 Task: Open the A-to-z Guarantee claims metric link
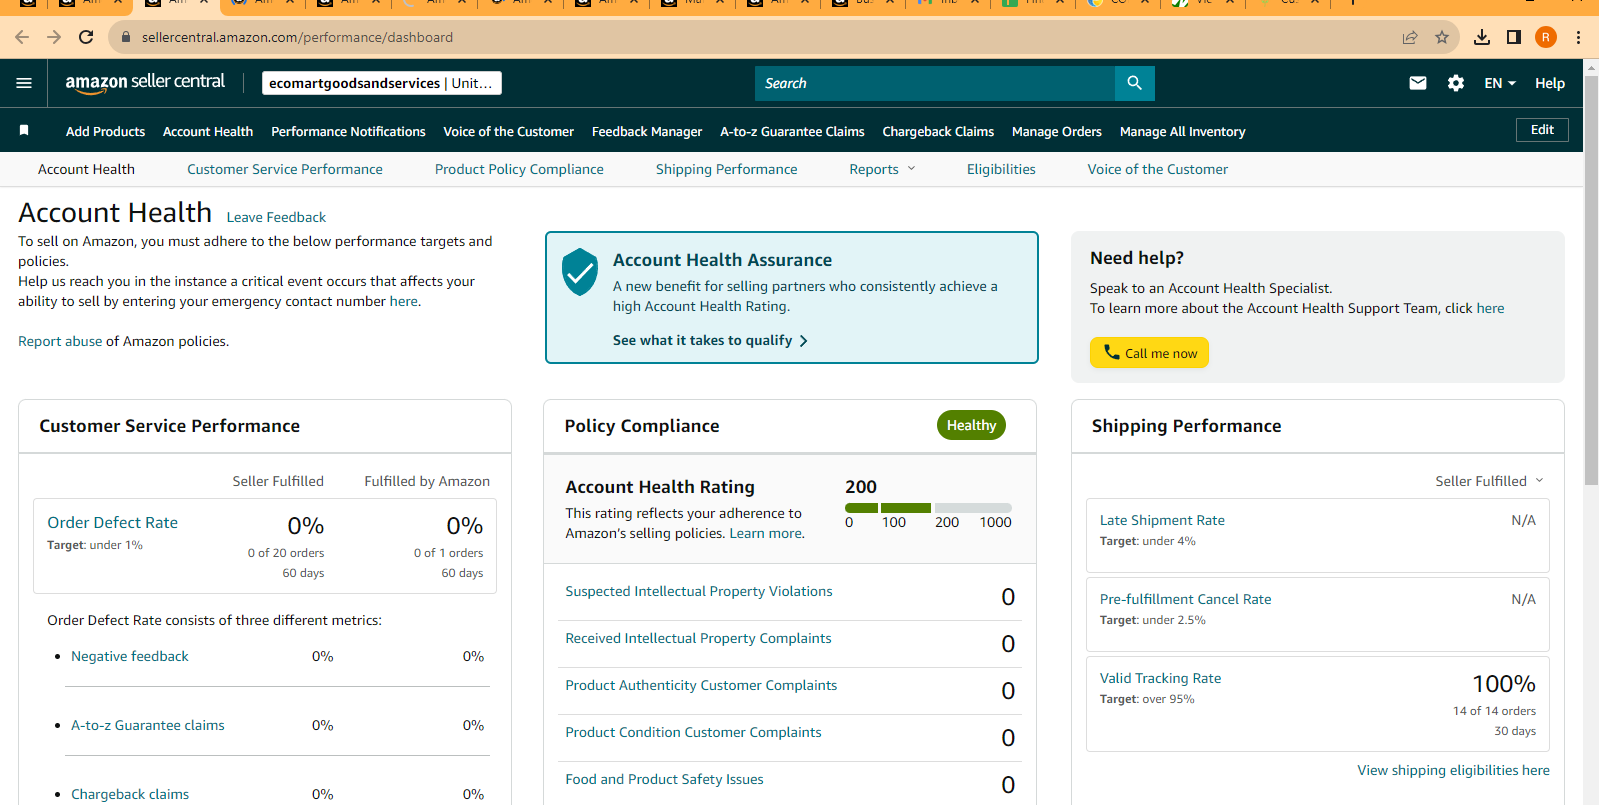pyautogui.click(x=148, y=725)
